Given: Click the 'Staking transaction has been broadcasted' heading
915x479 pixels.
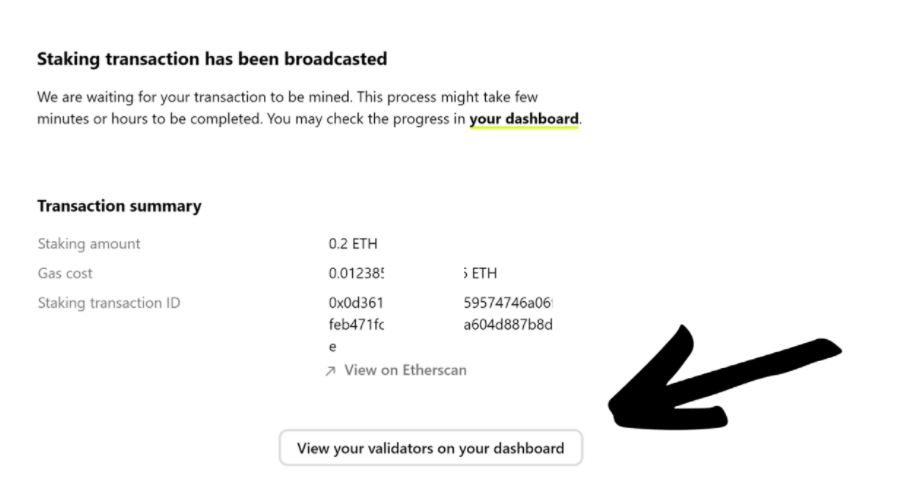Looking at the screenshot, I should click(211, 59).
